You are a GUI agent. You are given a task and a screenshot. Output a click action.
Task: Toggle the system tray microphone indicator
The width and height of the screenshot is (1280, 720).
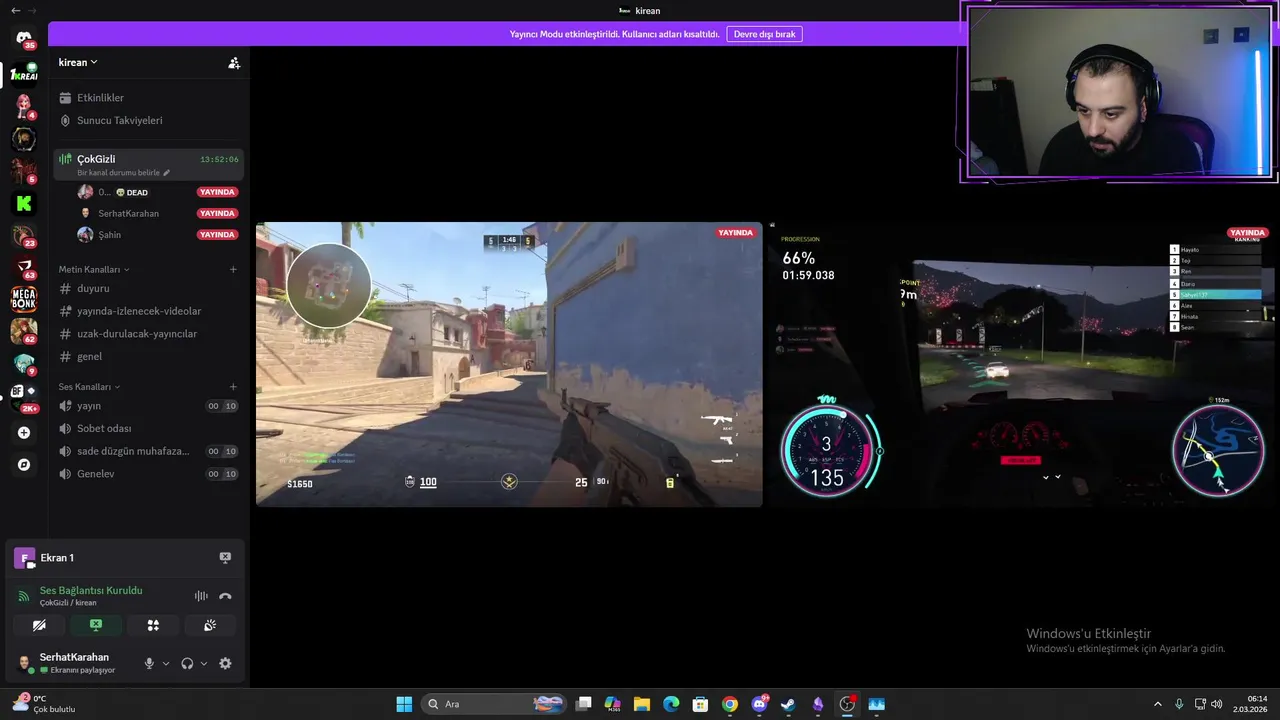[1179, 704]
